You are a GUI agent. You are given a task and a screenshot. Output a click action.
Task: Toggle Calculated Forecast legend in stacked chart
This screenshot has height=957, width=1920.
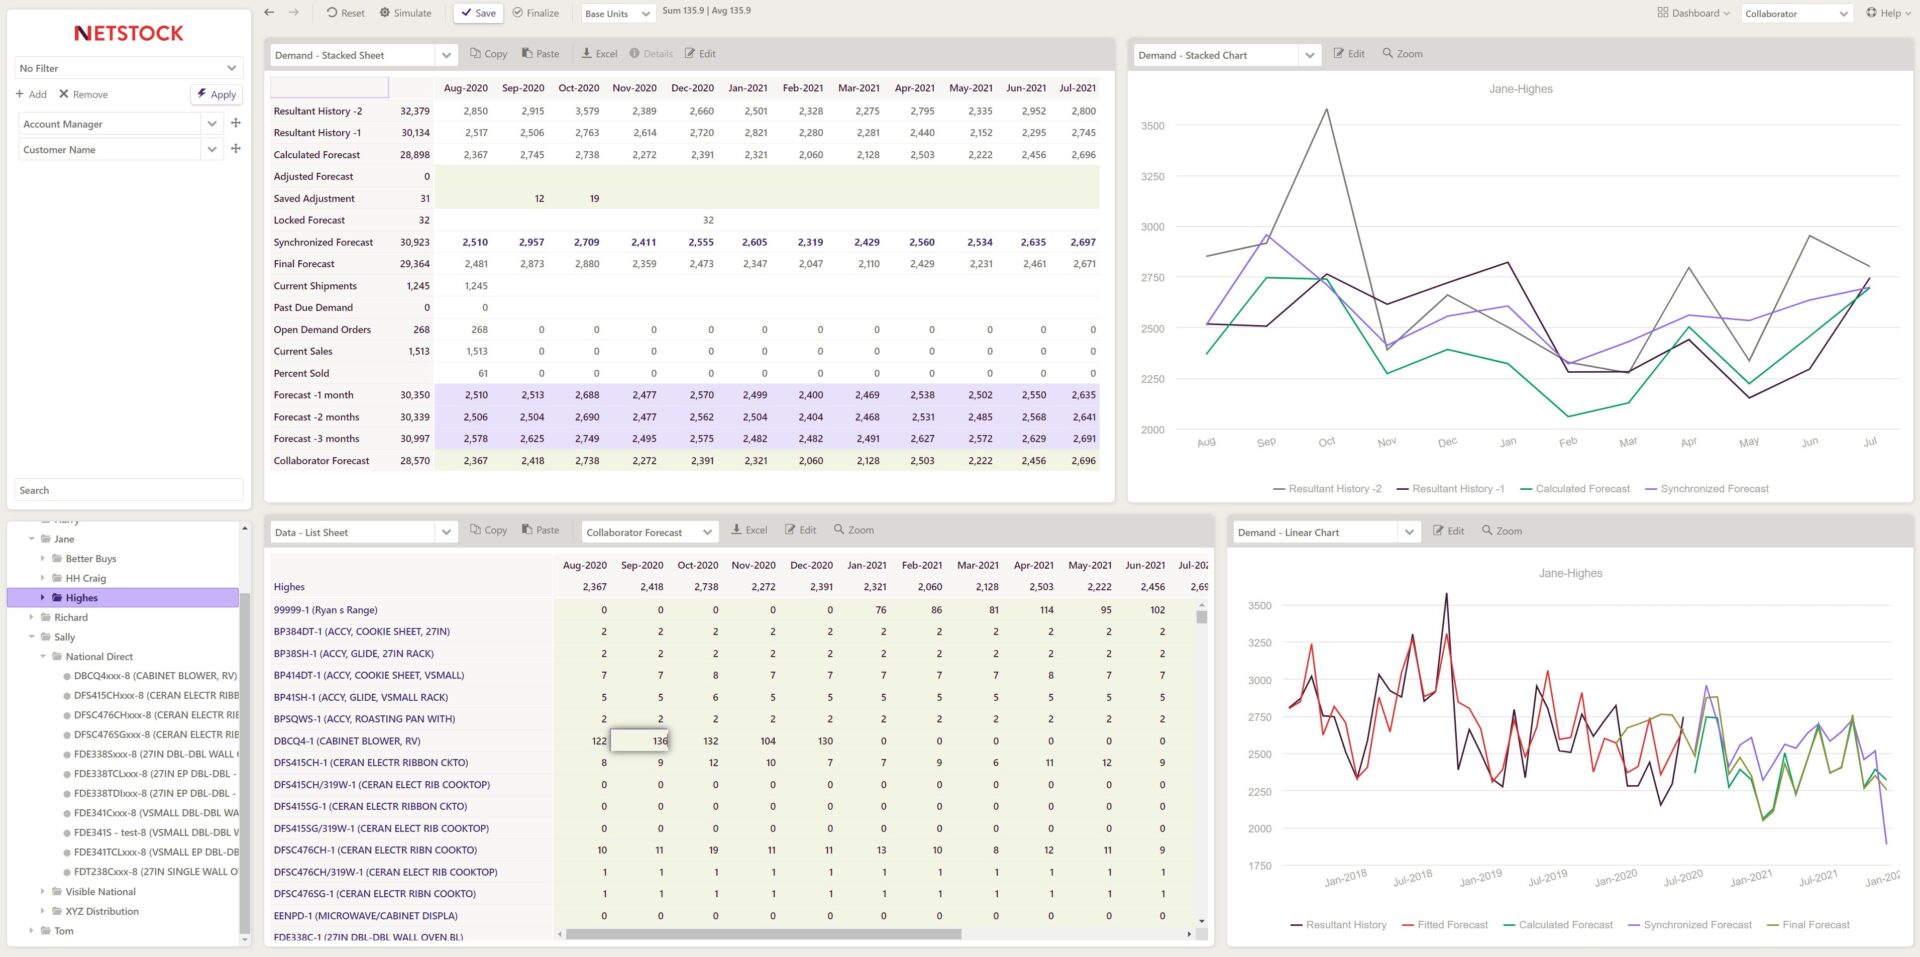click(x=1574, y=489)
